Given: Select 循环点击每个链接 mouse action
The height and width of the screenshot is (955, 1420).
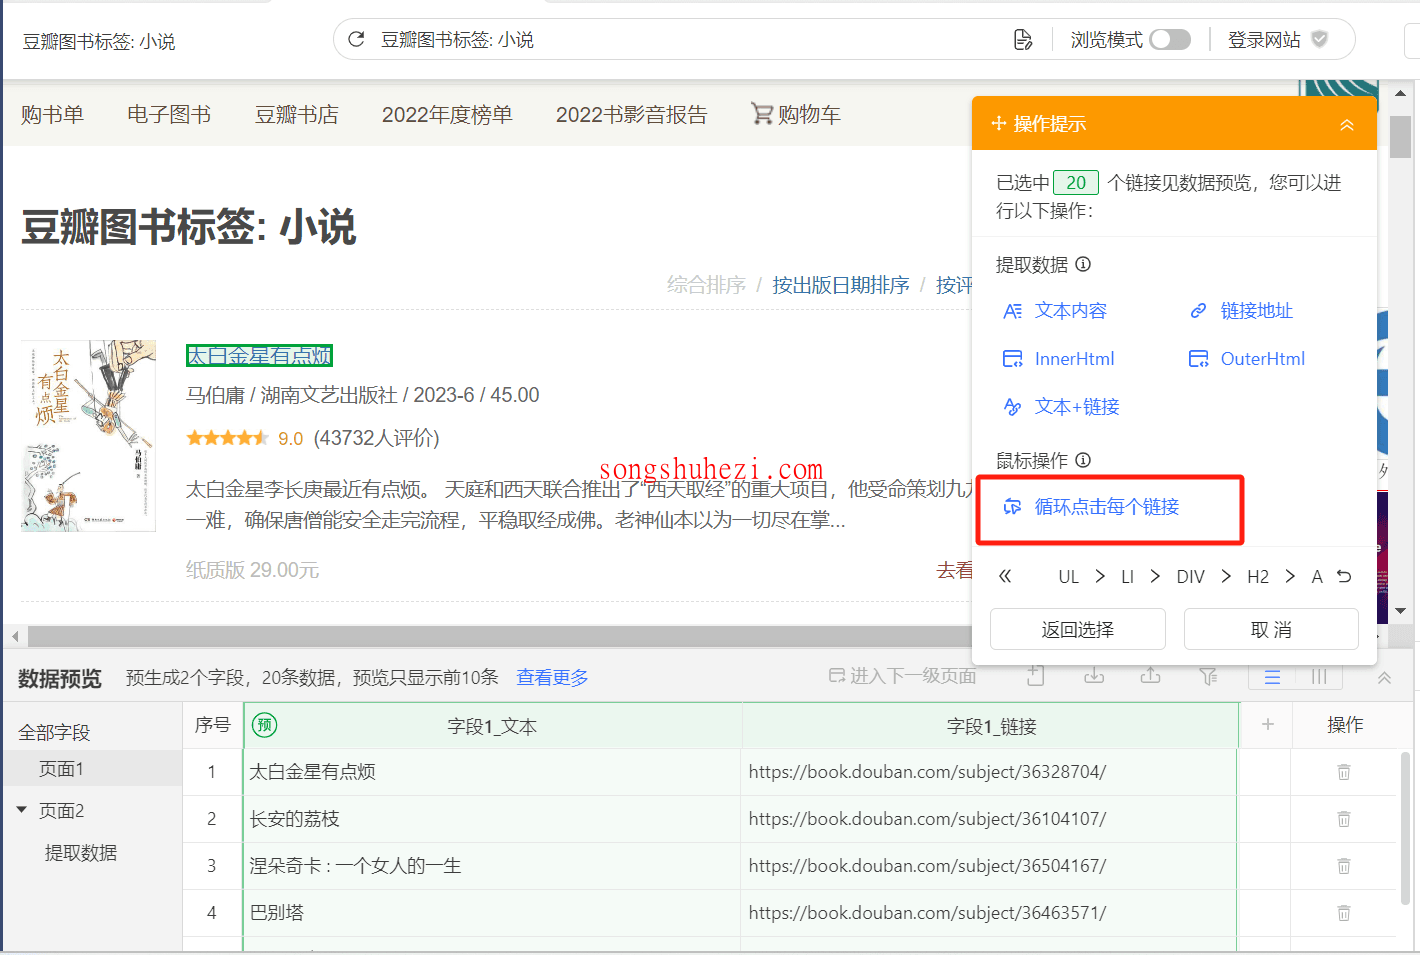Looking at the screenshot, I should click(1091, 507).
